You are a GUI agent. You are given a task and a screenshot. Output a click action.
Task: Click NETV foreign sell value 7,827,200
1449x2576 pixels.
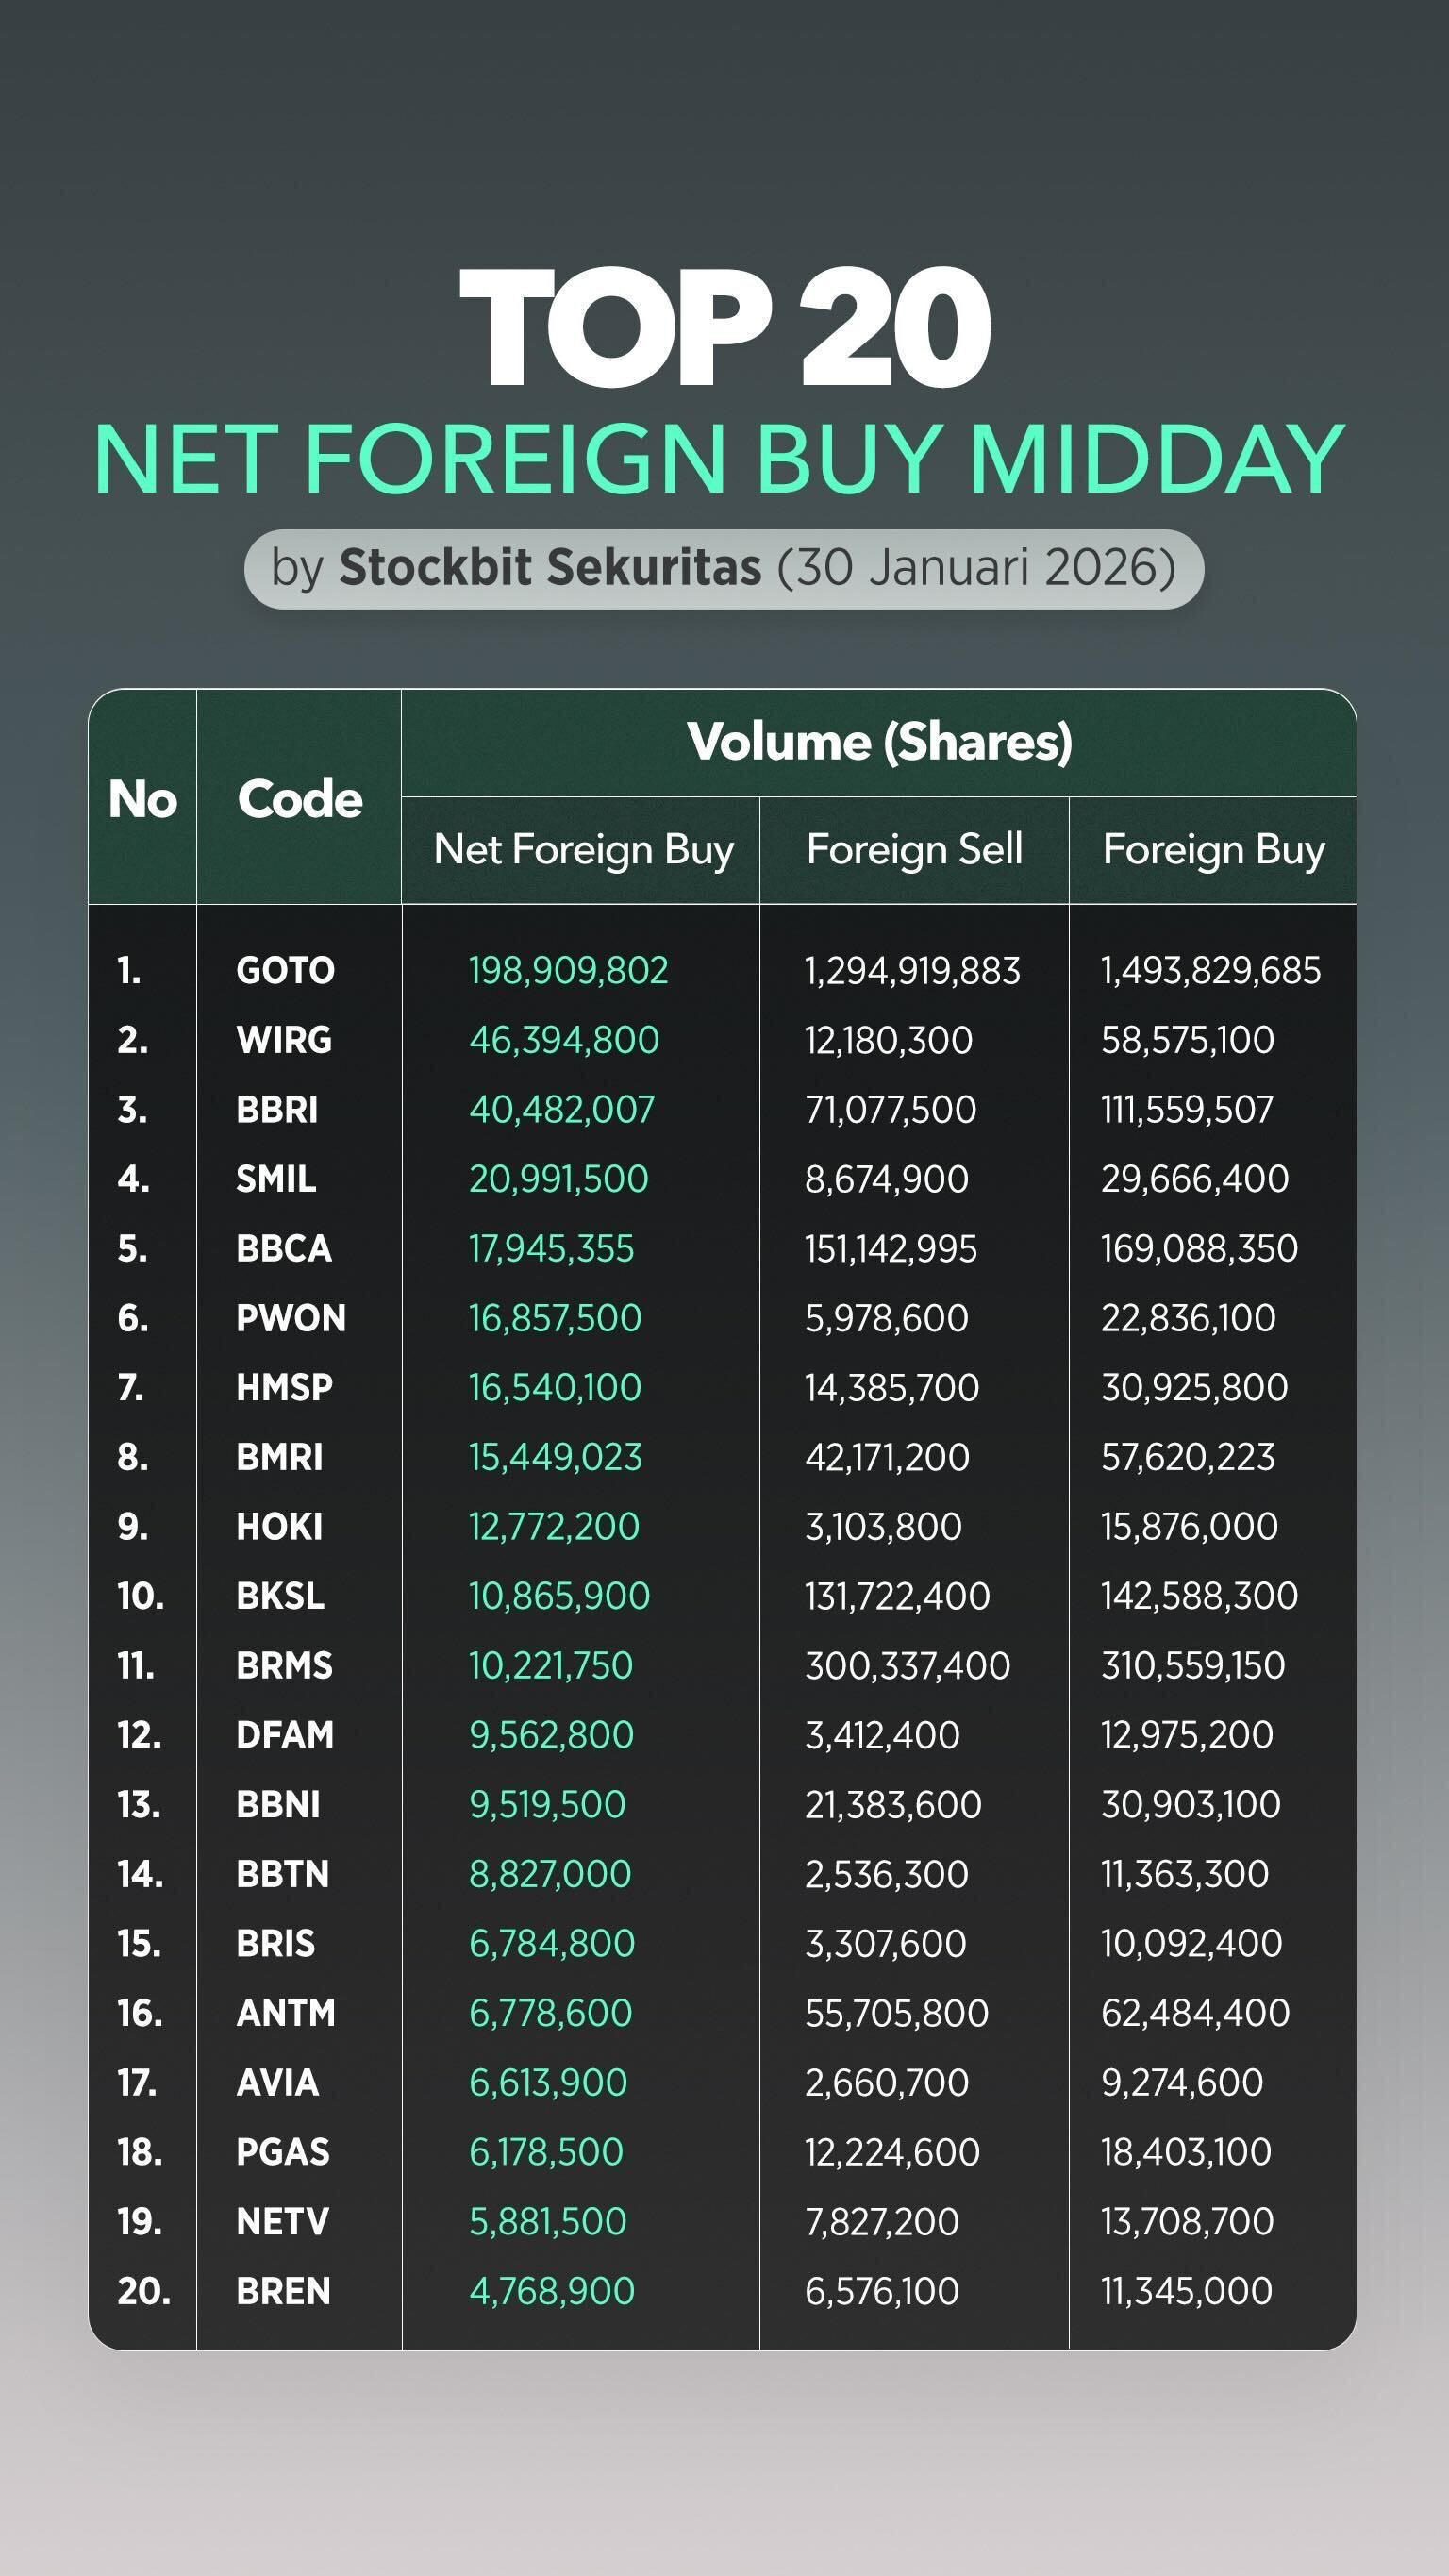coord(881,2221)
